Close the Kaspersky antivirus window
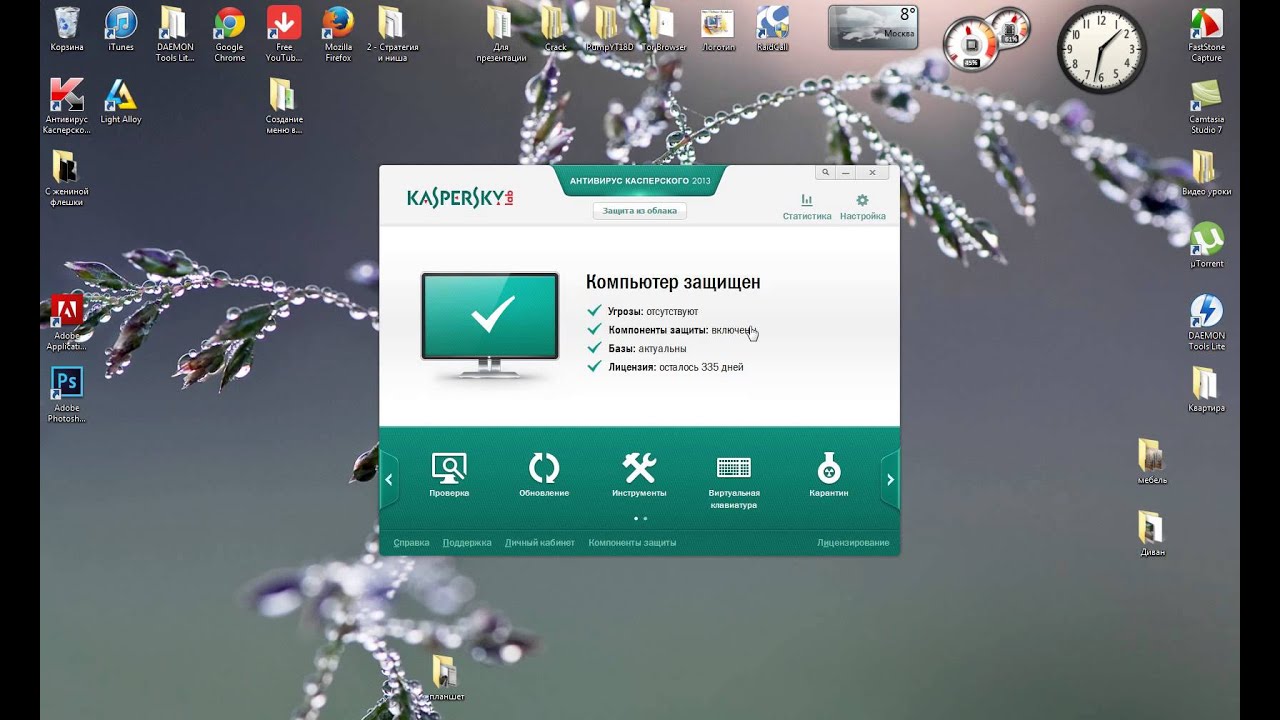 click(872, 172)
